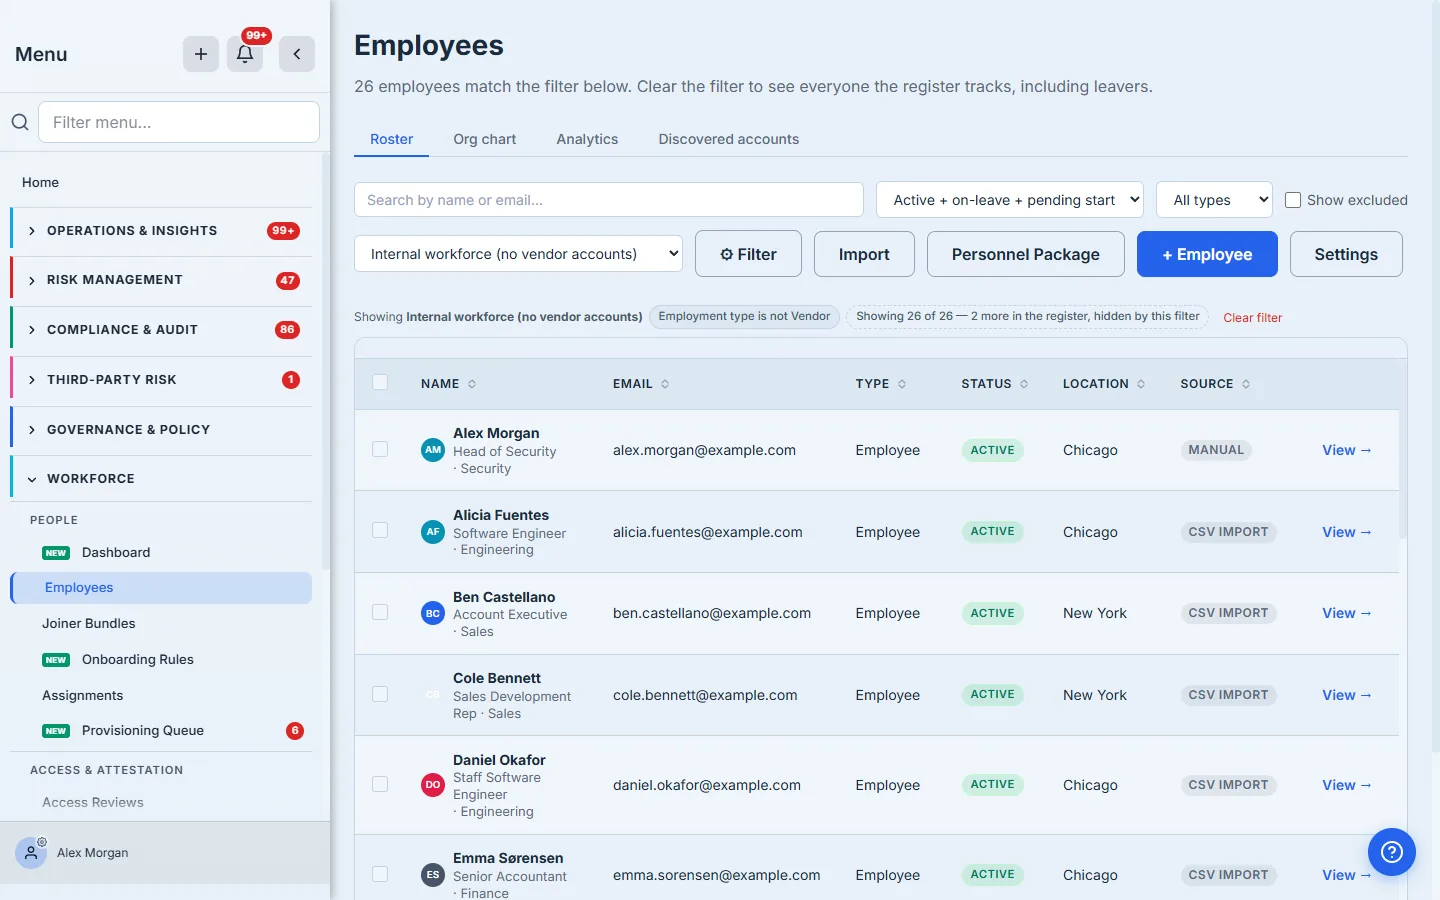Open the Settings button
This screenshot has width=1440, height=900.
coord(1346,254)
